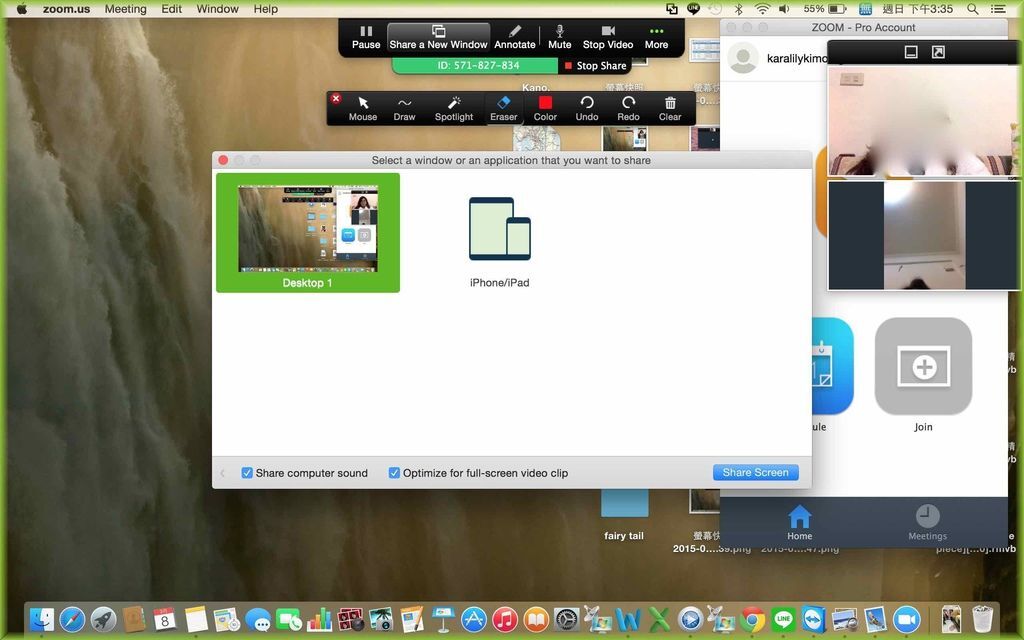Select the Draw annotation tool
This screenshot has height=640, width=1024.
click(x=404, y=108)
